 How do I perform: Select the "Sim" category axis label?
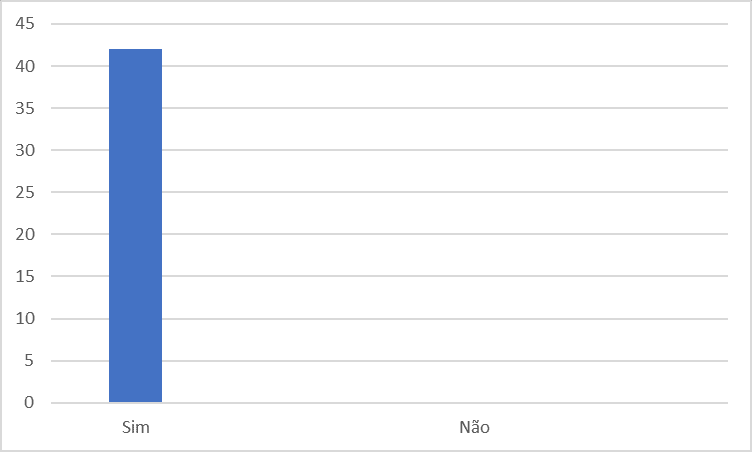[x=135, y=428]
